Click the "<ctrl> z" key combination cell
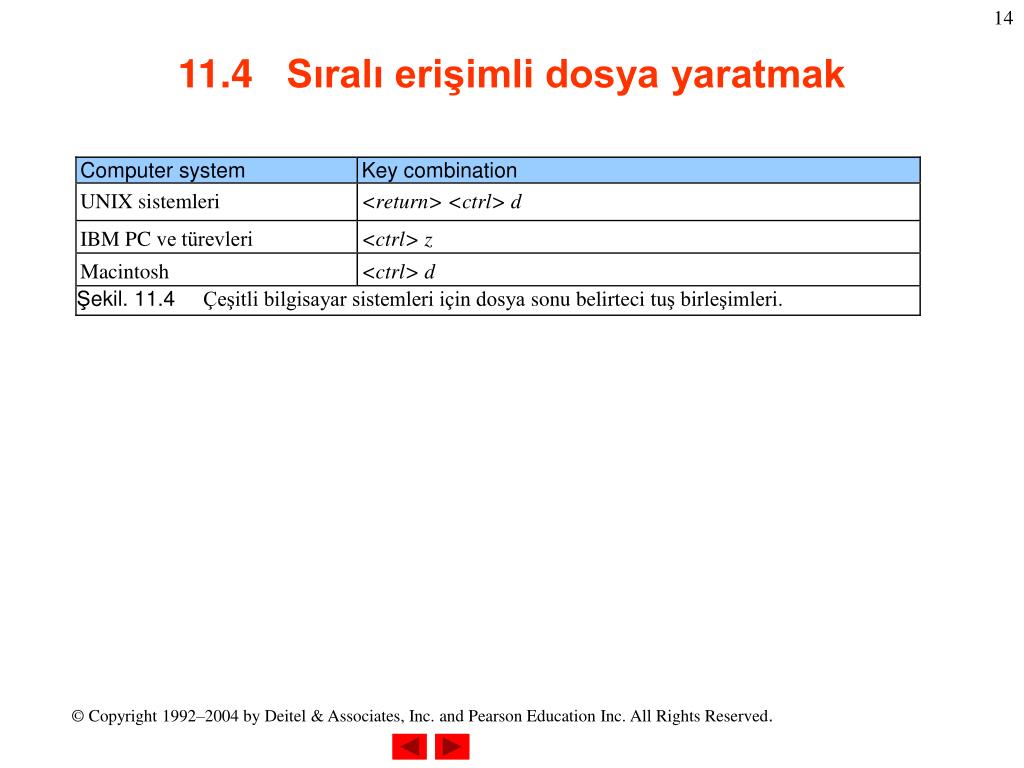The height and width of the screenshot is (768, 1024). coord(639,238)
